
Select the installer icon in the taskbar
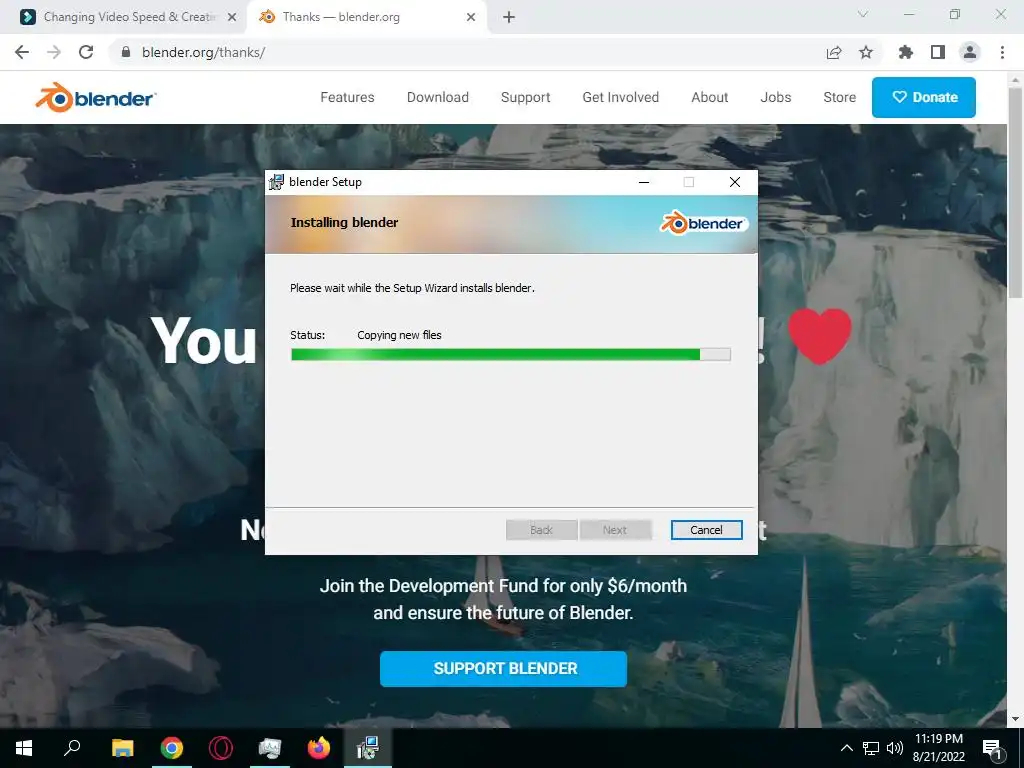pyautogui.click(x=368, y=748)
